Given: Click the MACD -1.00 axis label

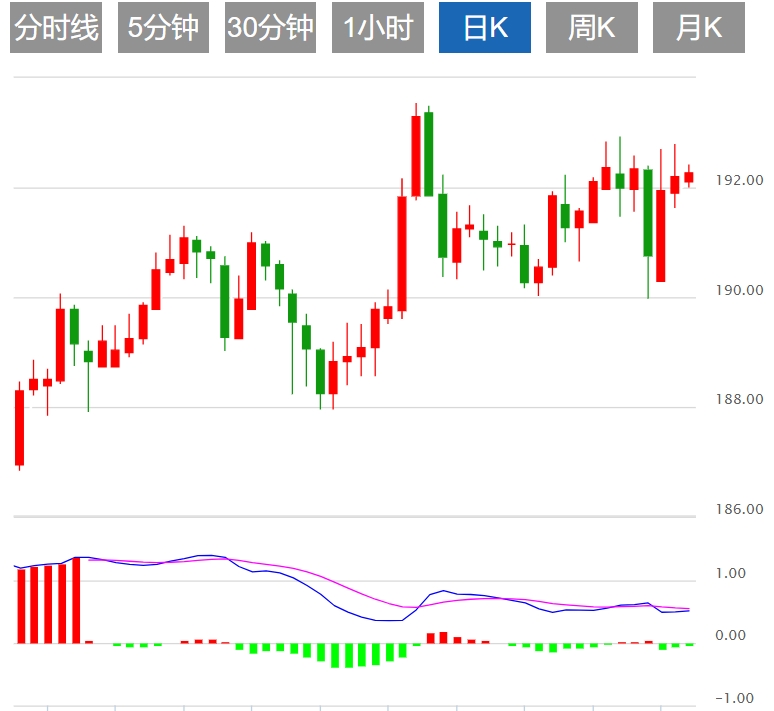Looking at the screenshot, I should pos(735,698).
